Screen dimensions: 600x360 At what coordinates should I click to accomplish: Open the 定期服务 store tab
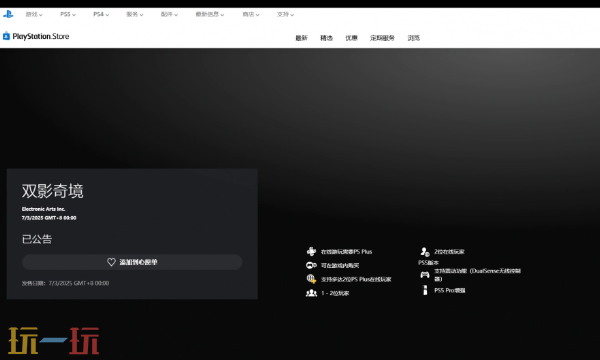click(382, 38)
